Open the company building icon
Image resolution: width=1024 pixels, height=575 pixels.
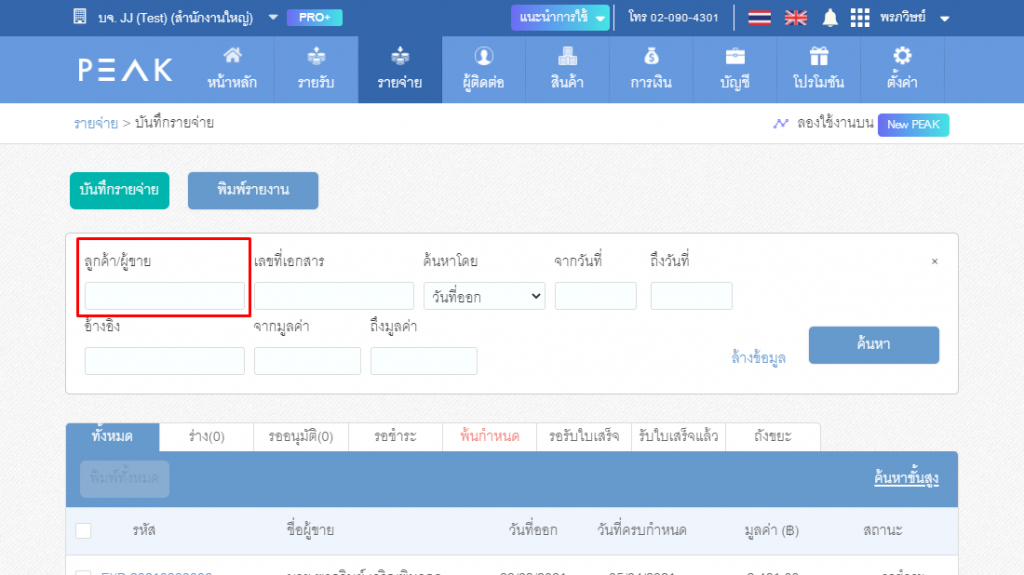coord(80,16)
